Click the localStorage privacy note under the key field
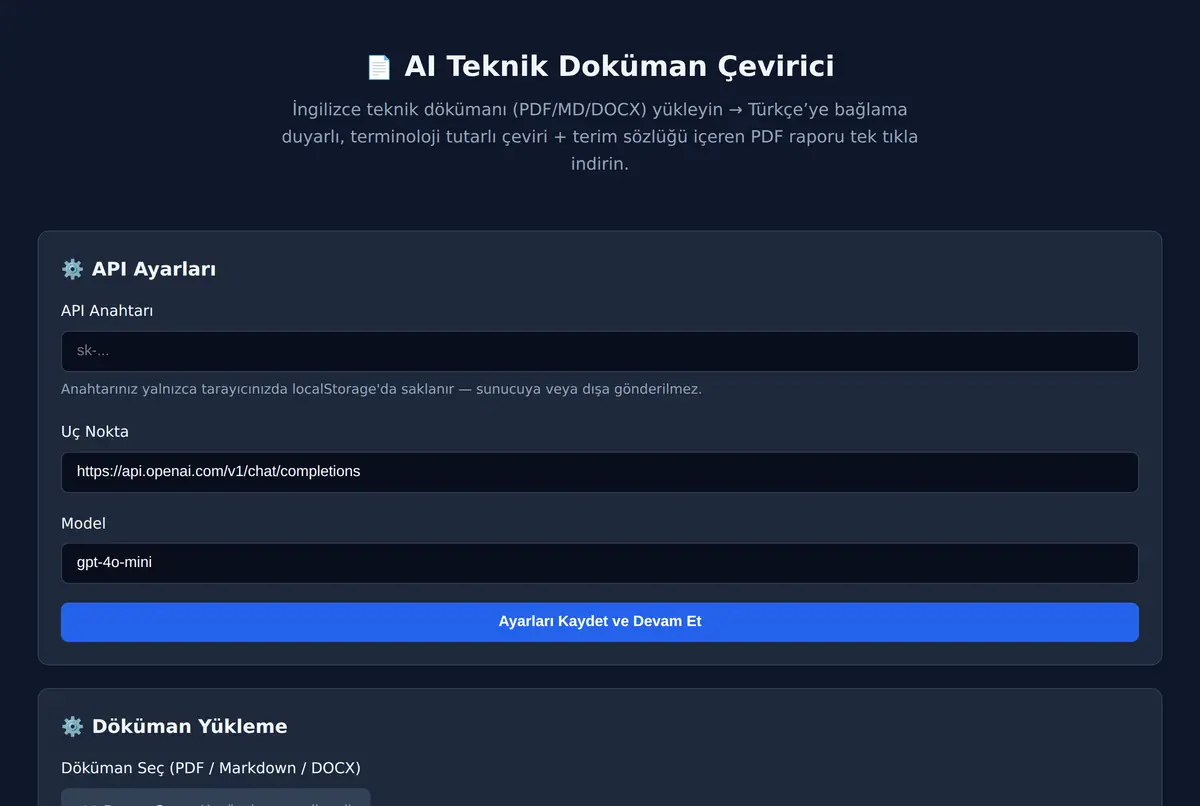The width and height of the screenshot is (1200, 806). (x=381, y=389)
